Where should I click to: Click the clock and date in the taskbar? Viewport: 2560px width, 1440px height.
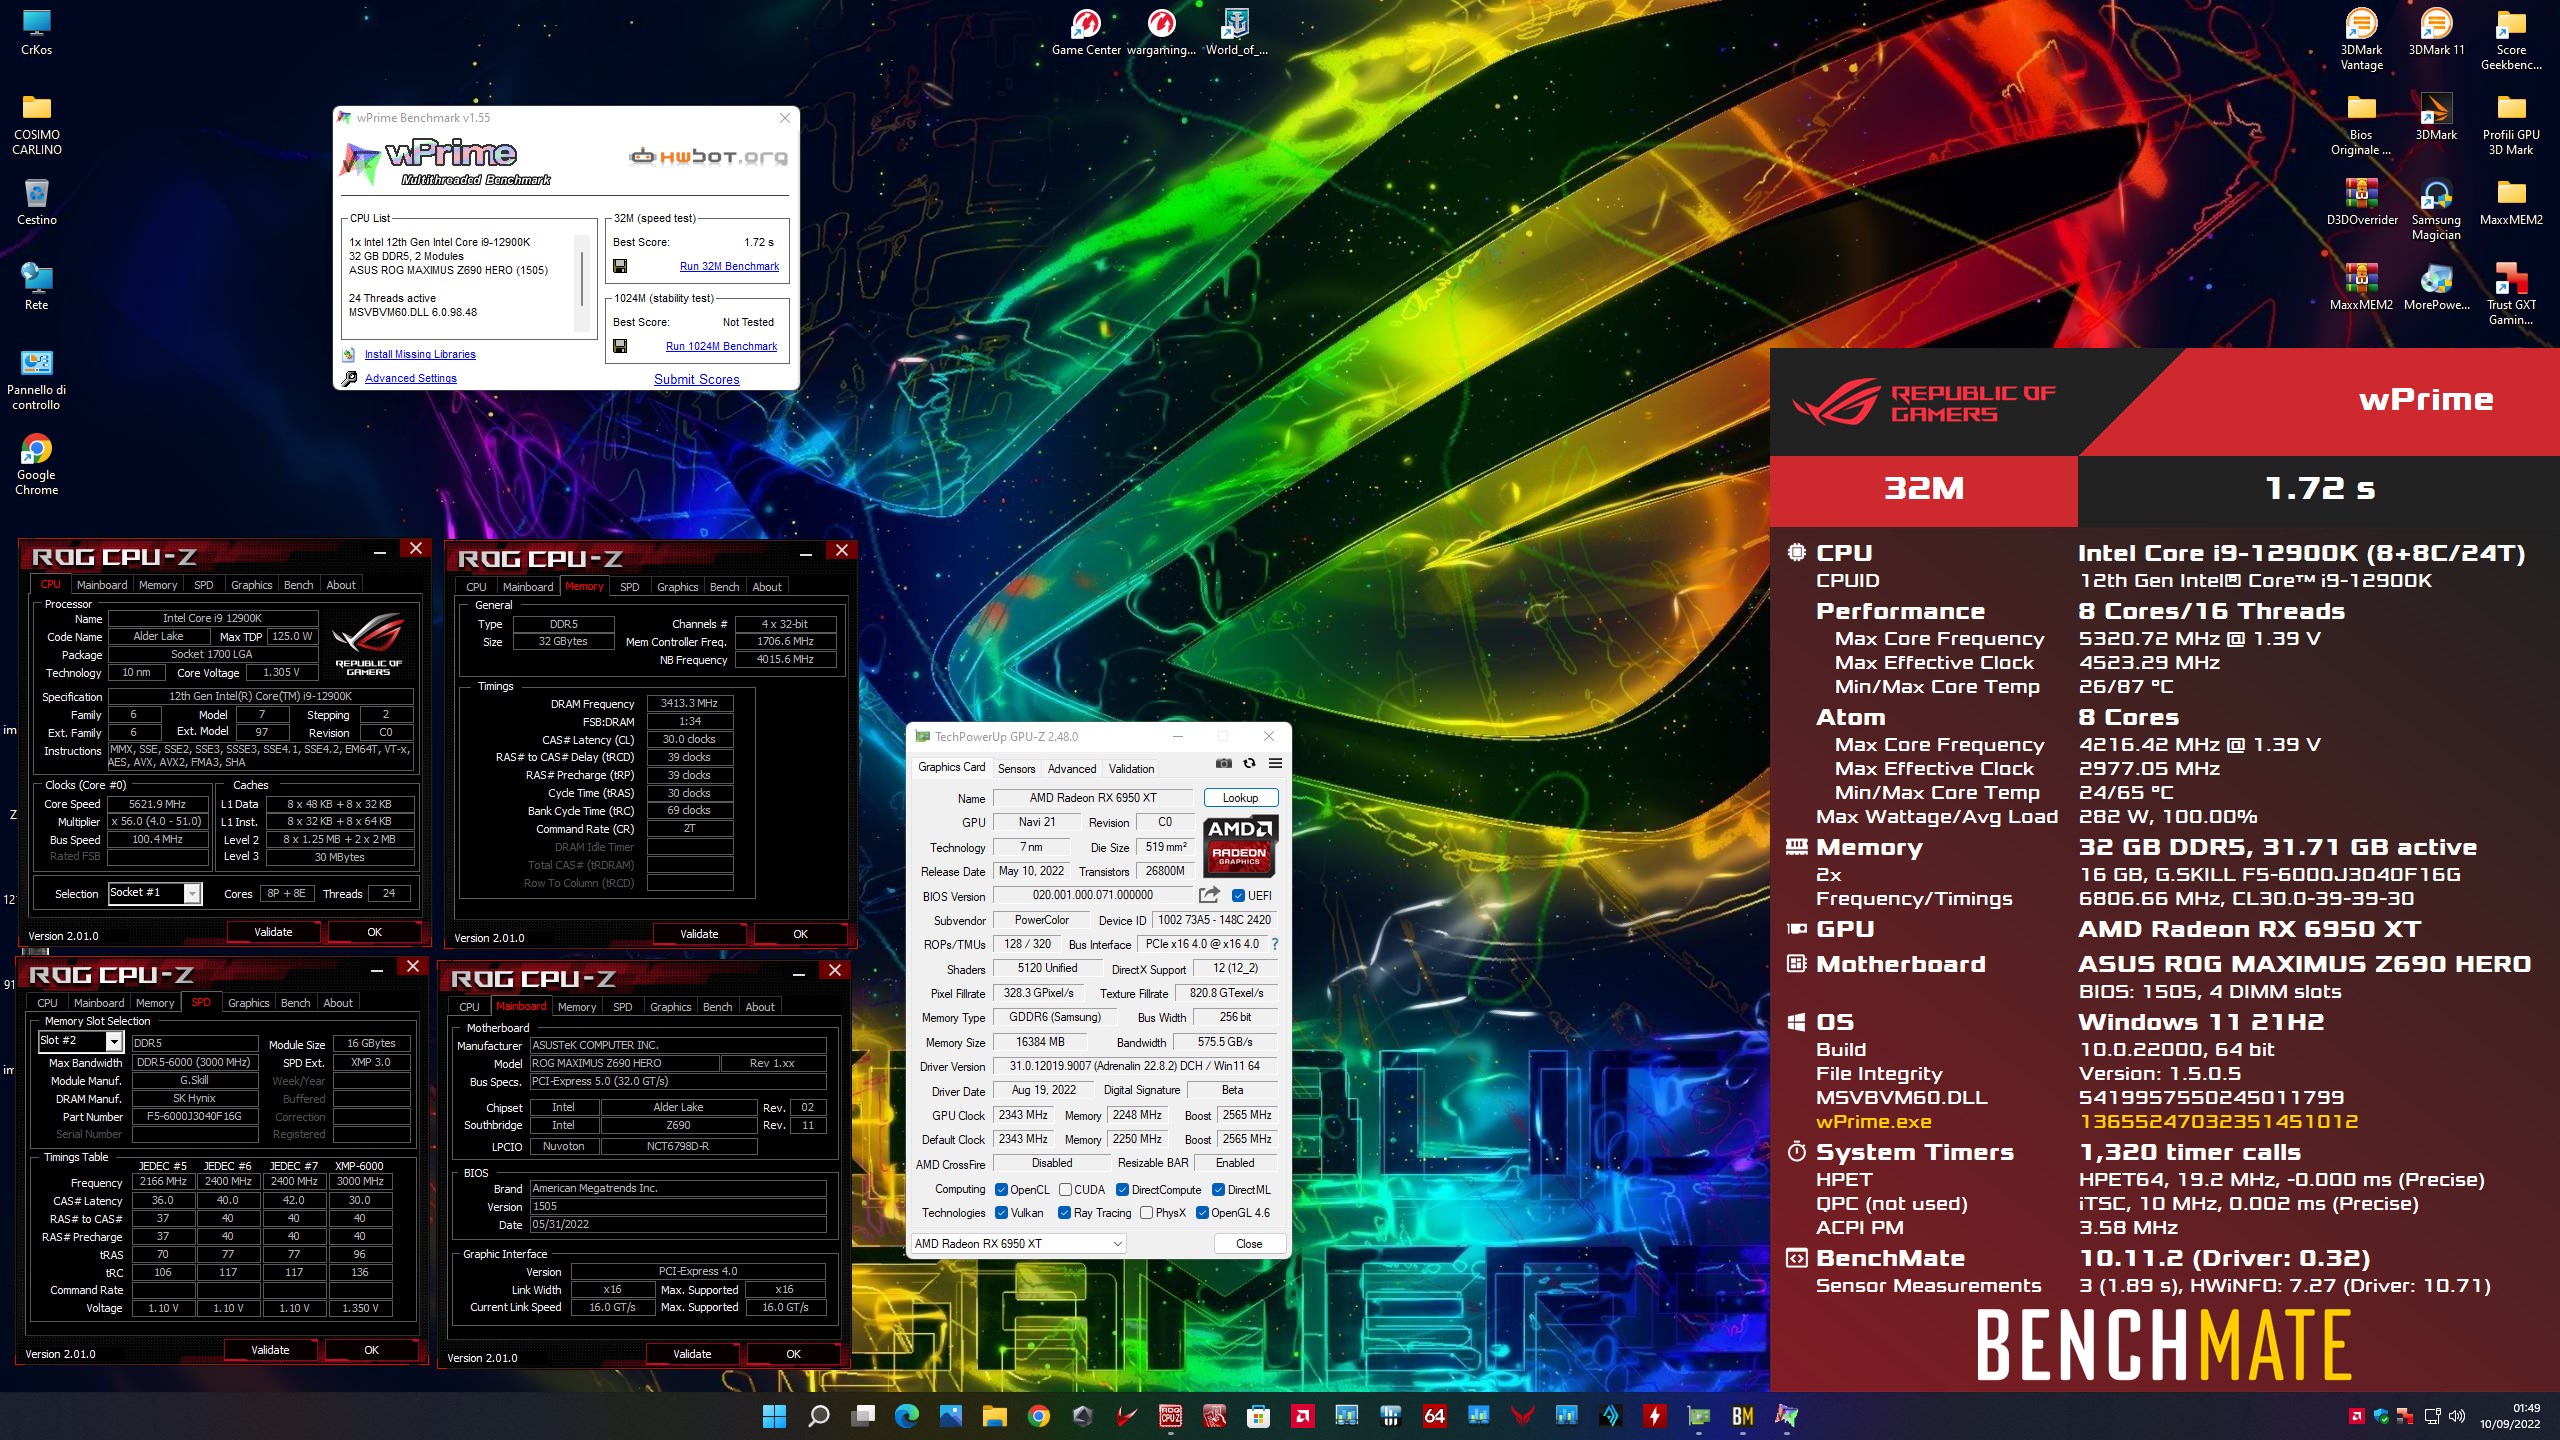pos(2510,1416)
